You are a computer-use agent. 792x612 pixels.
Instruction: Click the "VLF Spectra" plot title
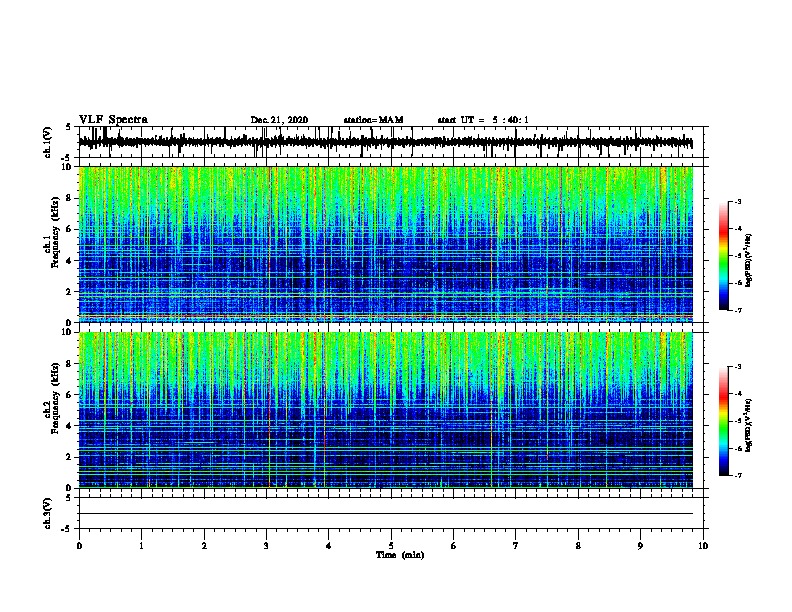(113, 120)
